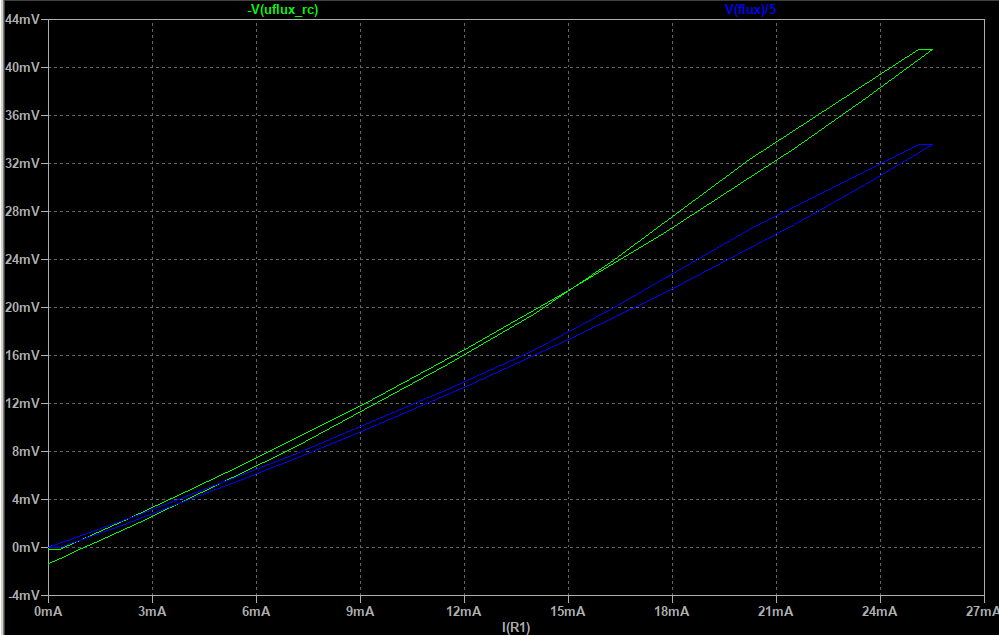
Task: Click the I(R1) horizontal axis label
Action: tap(516, 626)
